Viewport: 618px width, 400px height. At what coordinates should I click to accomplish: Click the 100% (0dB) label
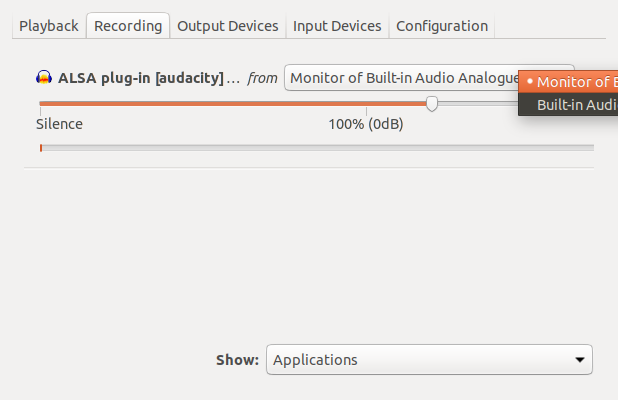click(366, 124)
